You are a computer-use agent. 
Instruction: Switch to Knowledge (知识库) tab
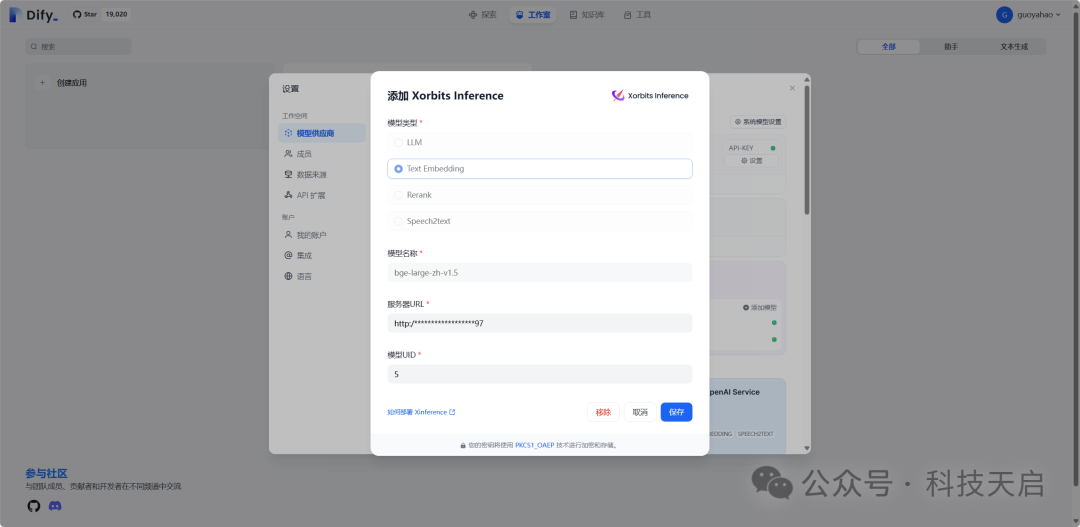tap(587, 14)
